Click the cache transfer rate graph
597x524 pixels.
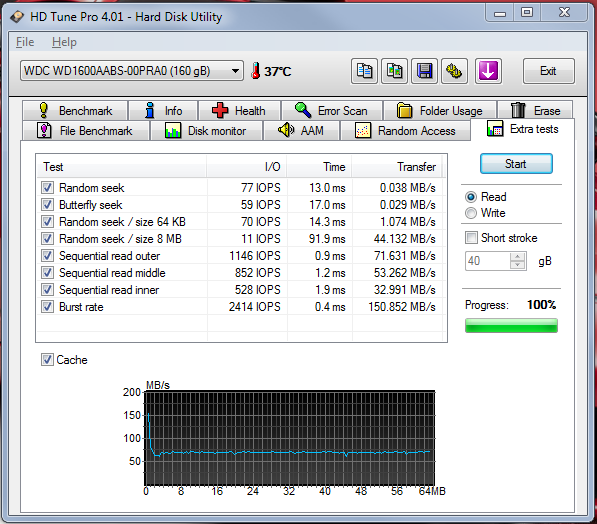coord(289,438)
